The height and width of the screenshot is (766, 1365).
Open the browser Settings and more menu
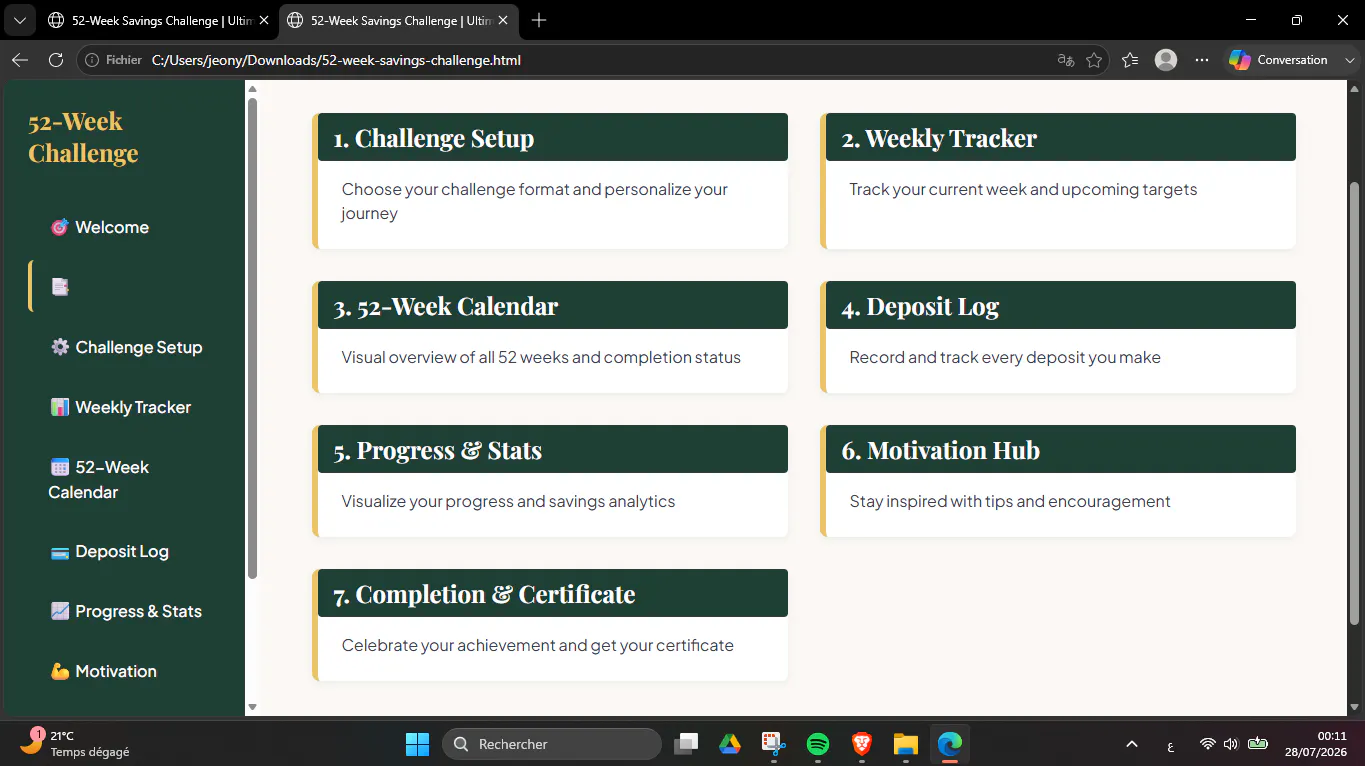1202,60
